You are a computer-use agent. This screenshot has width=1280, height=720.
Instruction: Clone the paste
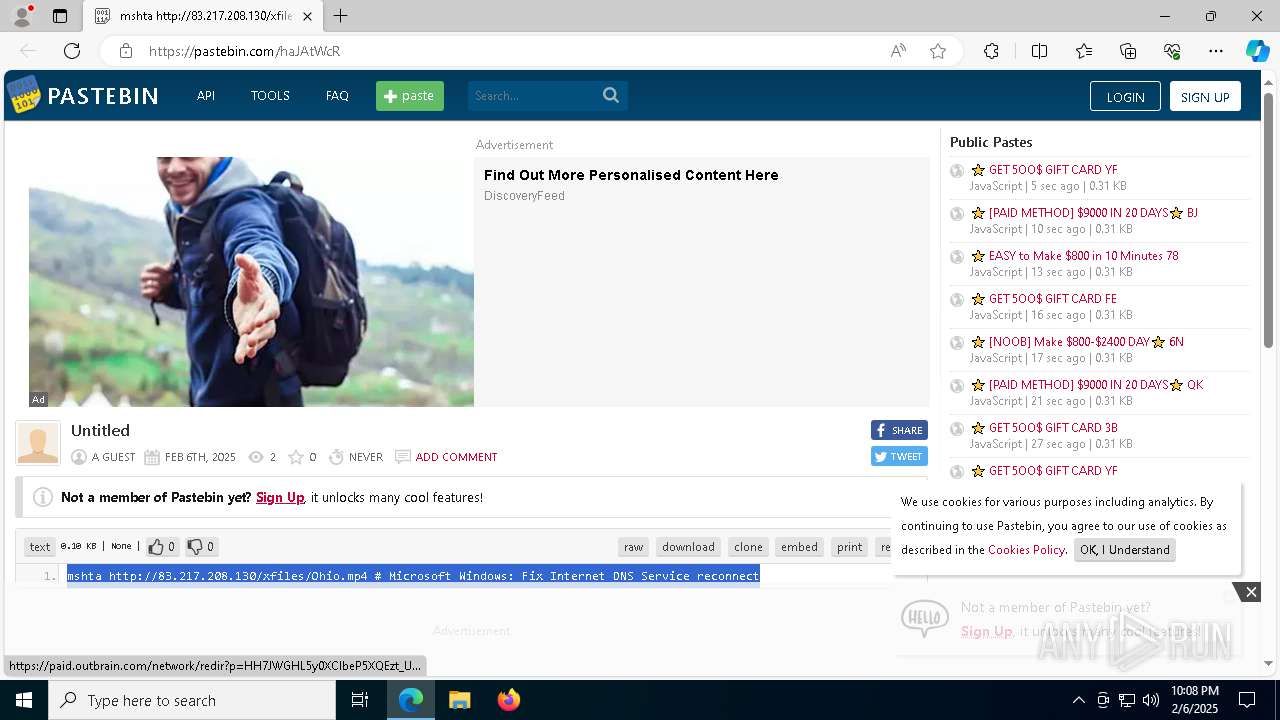[748, 547]
